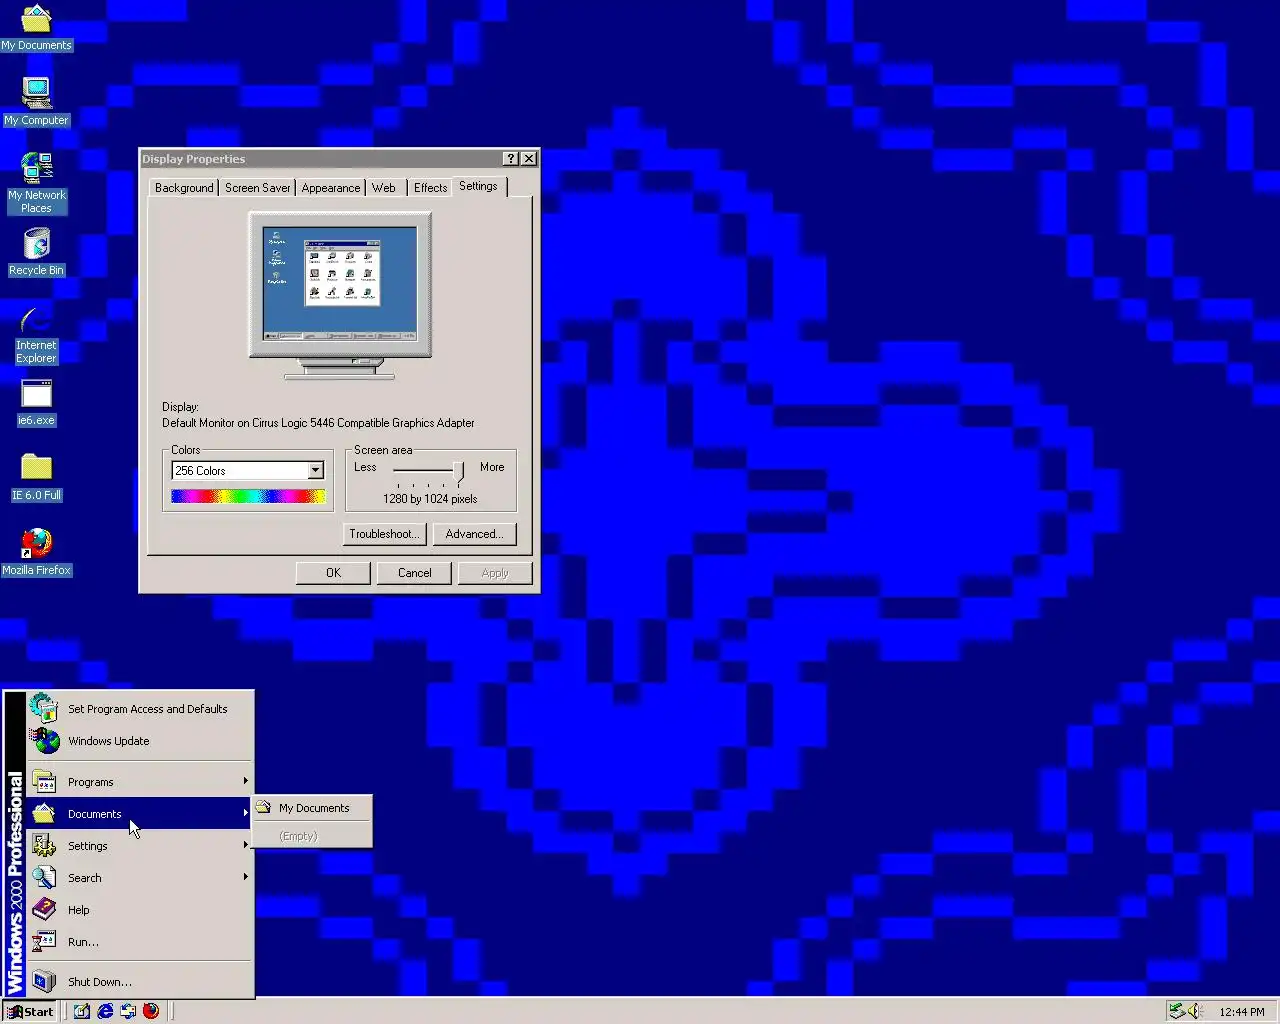1280x1024 pixels.
Task: Click the volume speaker tray icon
Action: coord(1194,1011)
